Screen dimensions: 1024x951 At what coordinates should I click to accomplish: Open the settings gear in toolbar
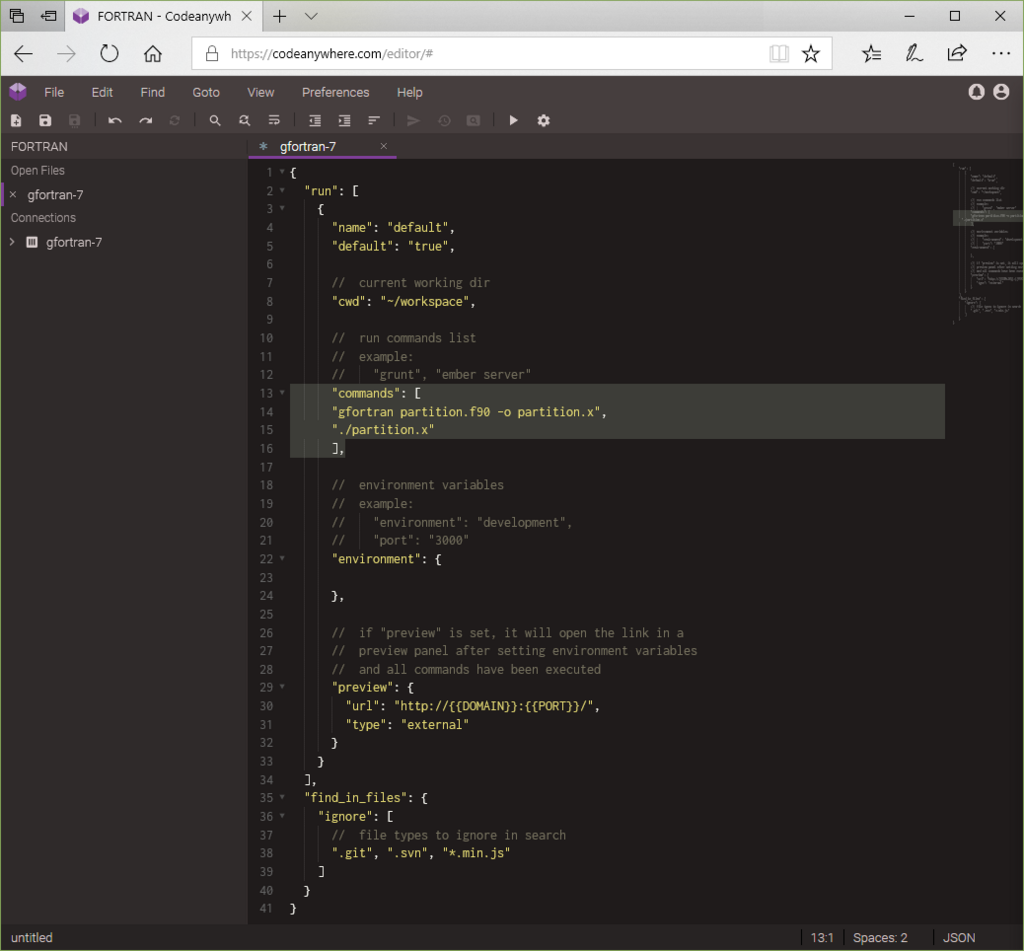(543, 120)
